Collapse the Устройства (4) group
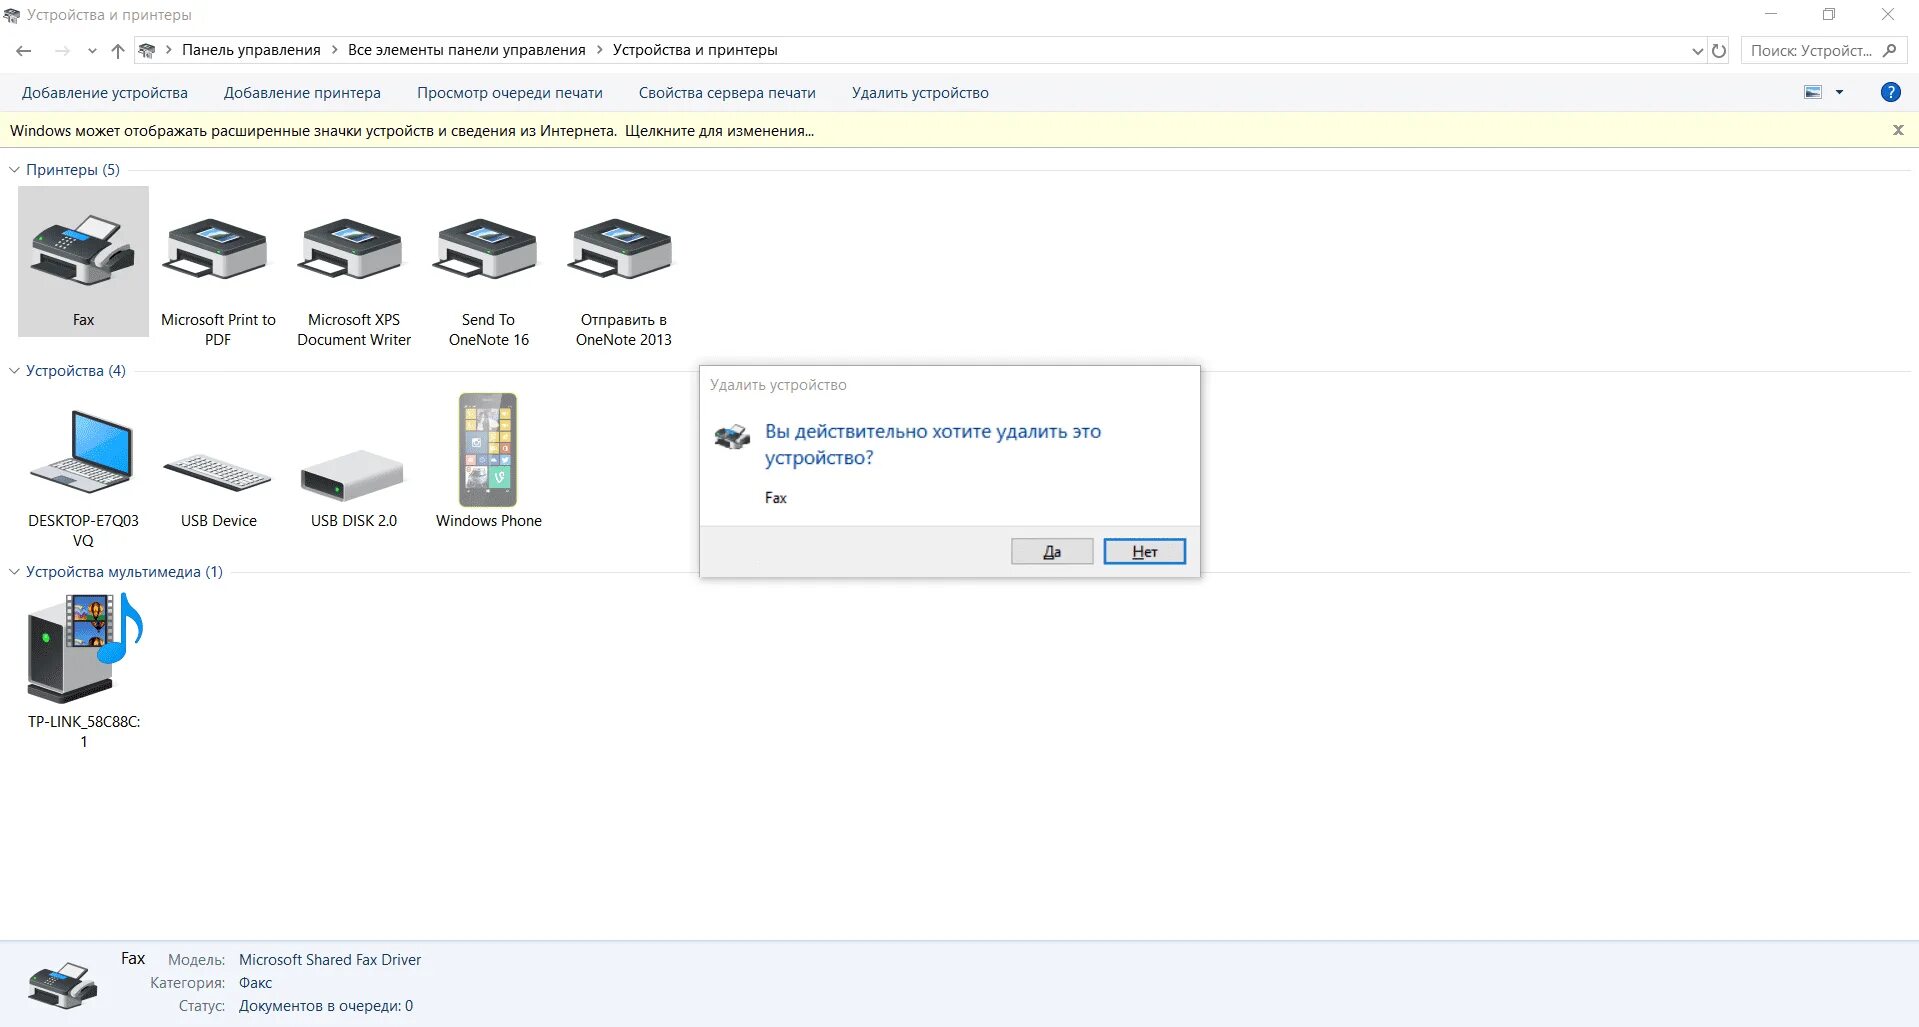1919x1027 pixels. click(14, 371)
